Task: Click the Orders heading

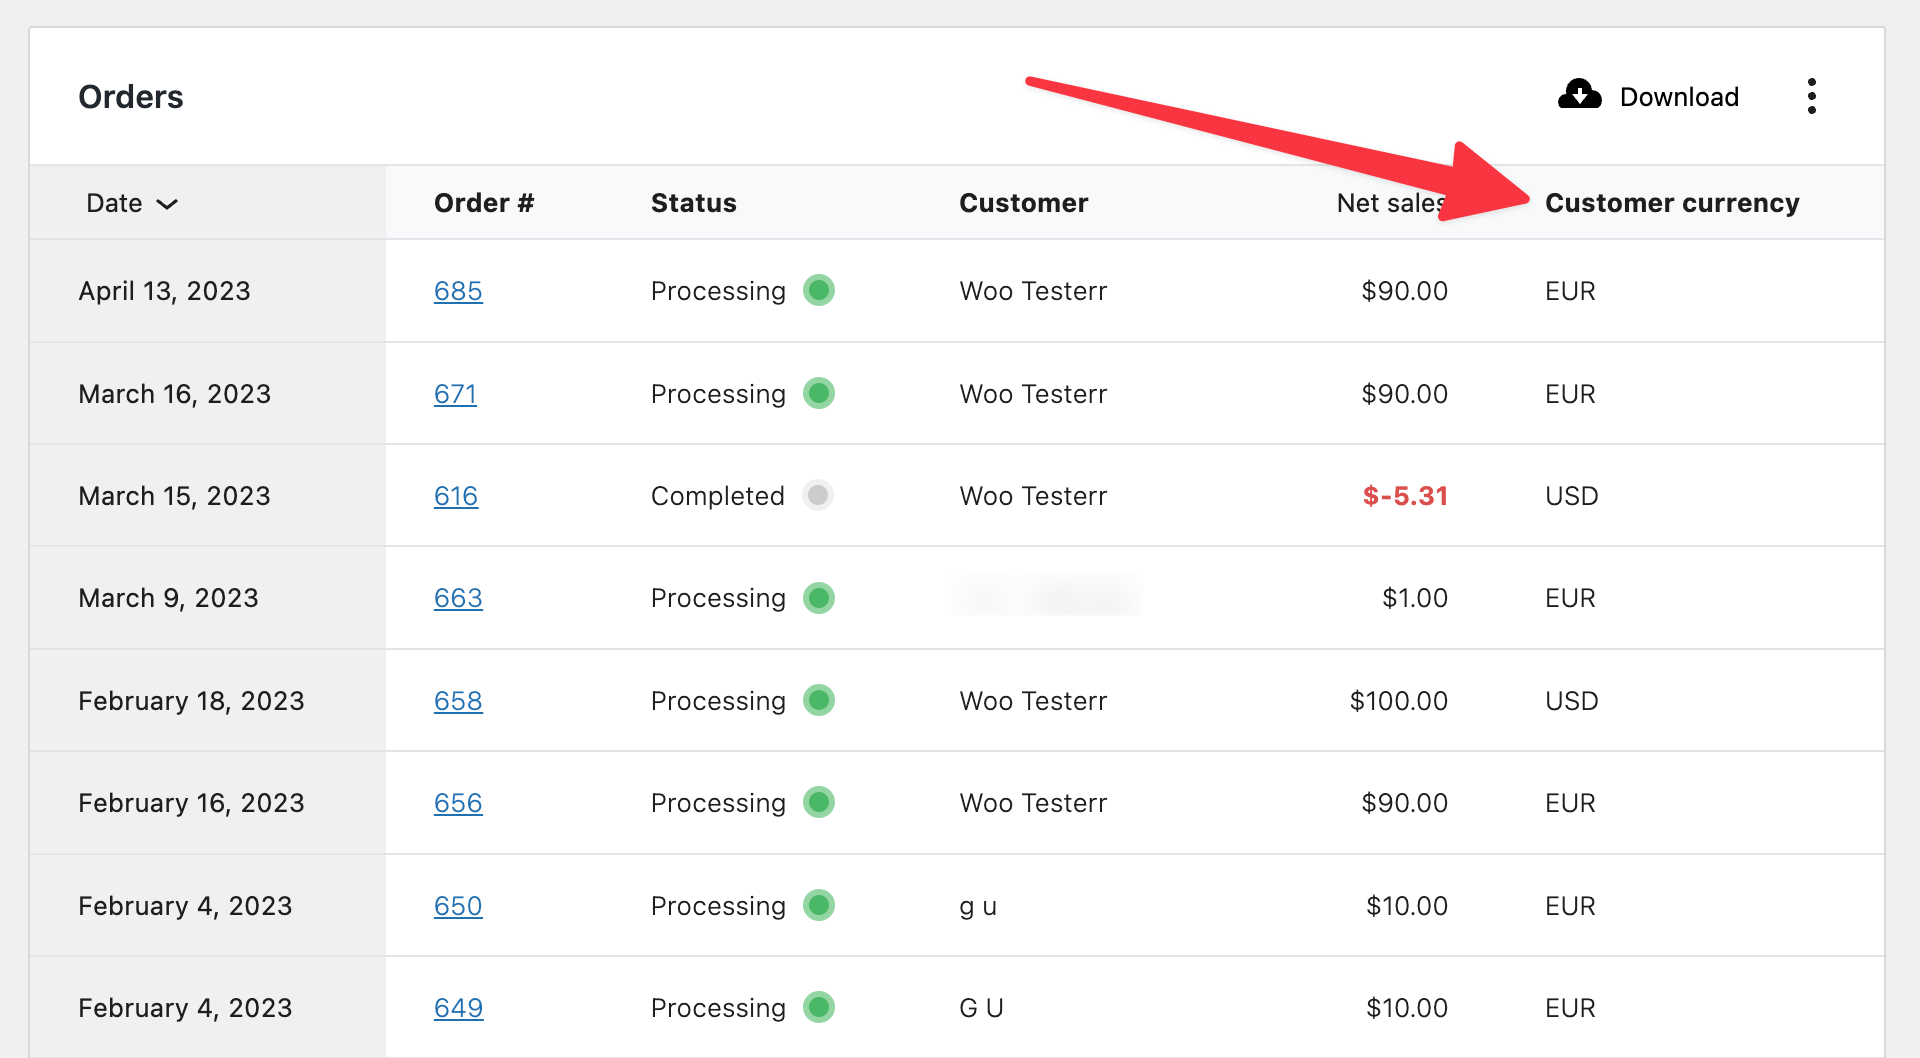Action: click(131, 95)
